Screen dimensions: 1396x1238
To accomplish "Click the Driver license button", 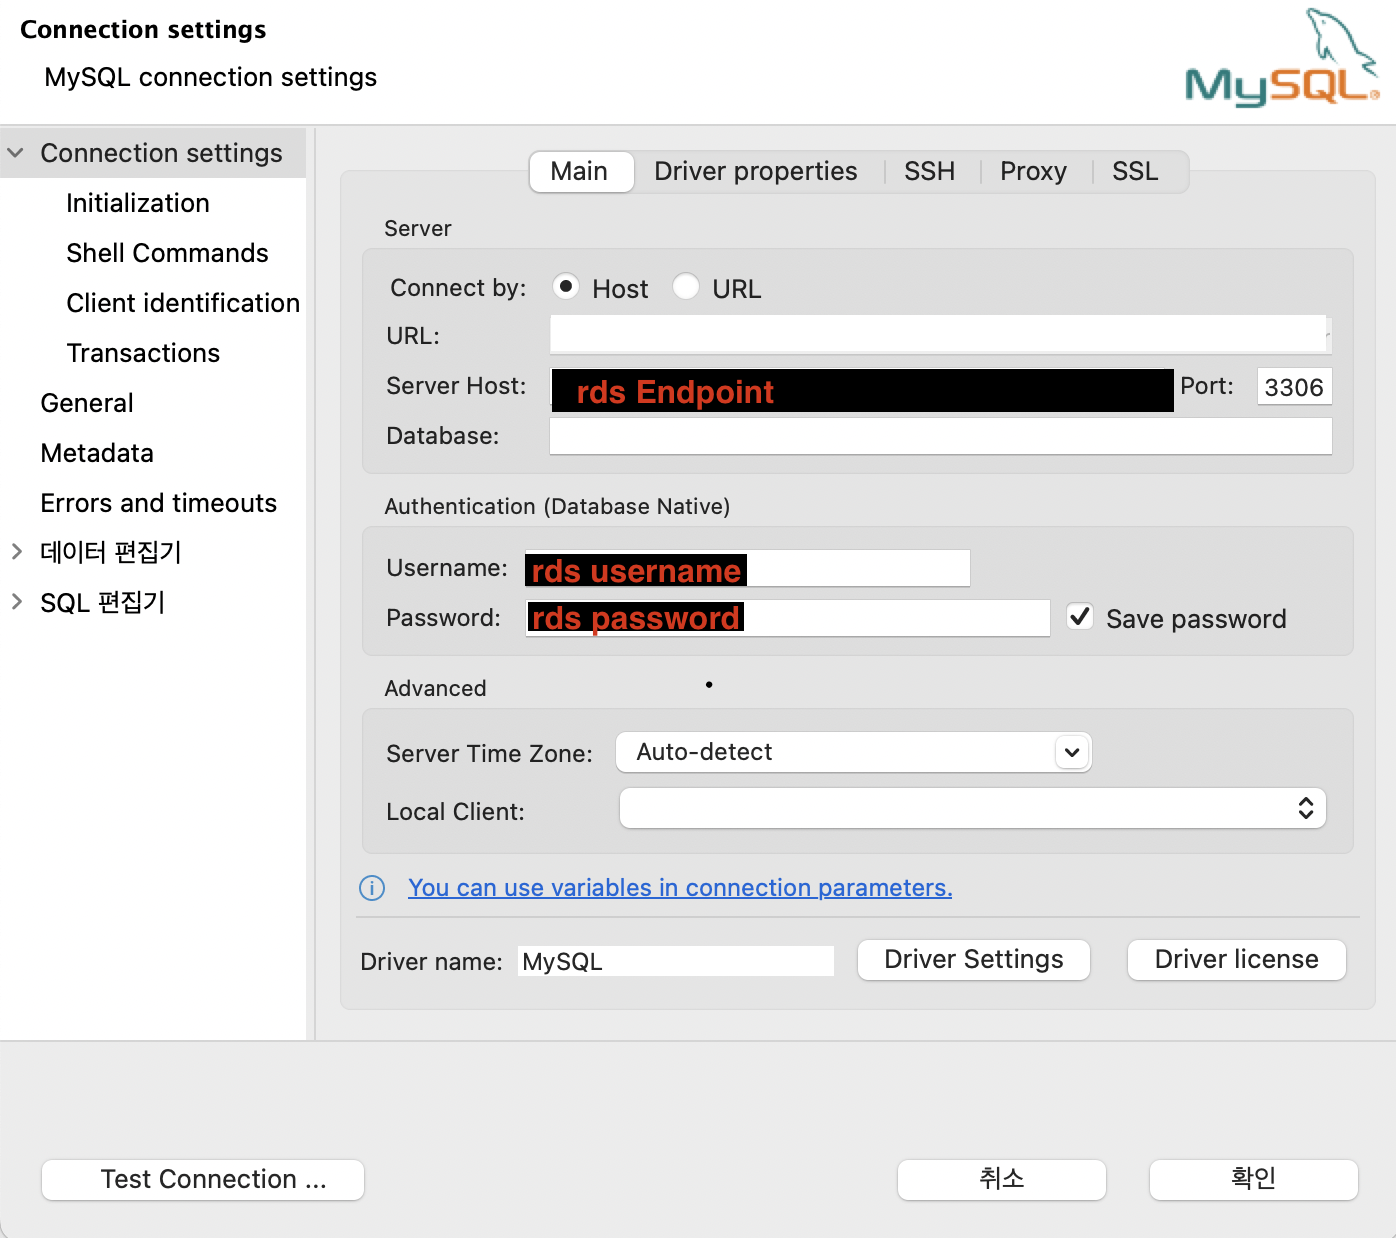I will click(x=1237, y=960).
